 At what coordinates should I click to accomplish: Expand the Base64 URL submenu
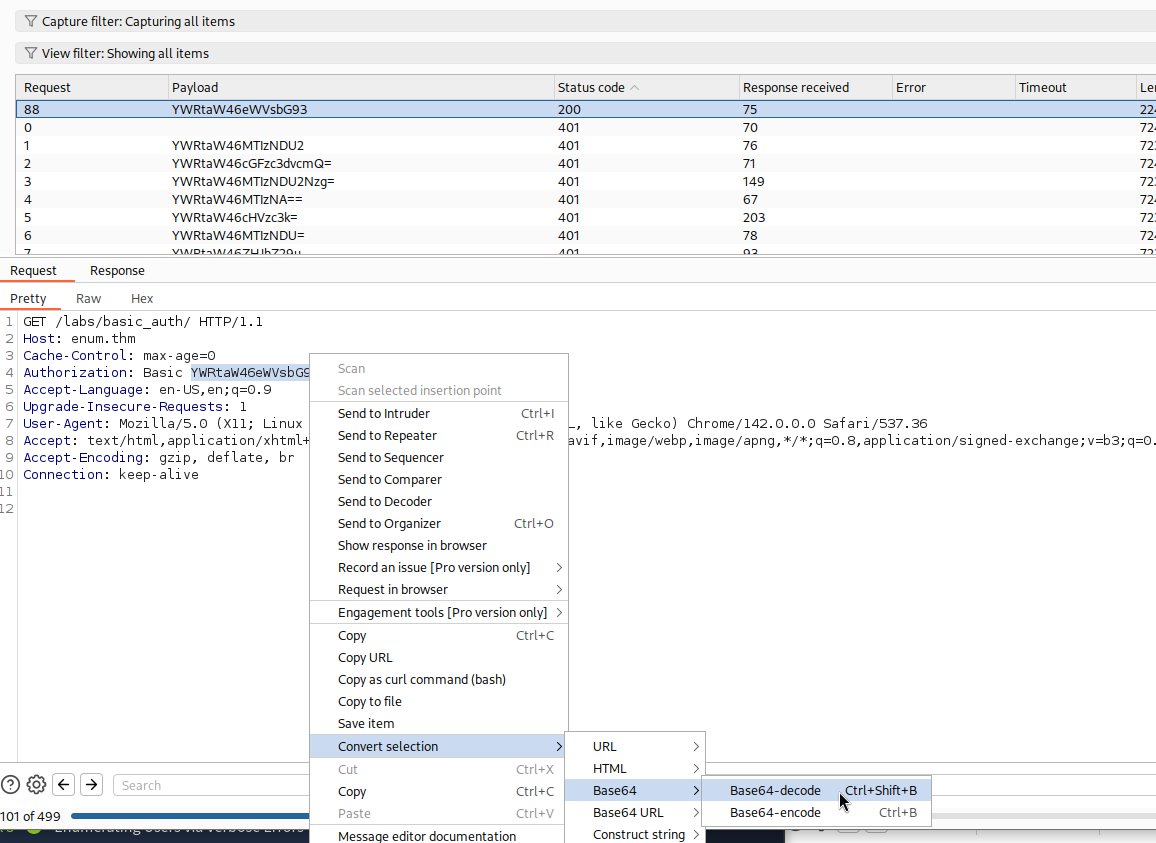[635, 812]
